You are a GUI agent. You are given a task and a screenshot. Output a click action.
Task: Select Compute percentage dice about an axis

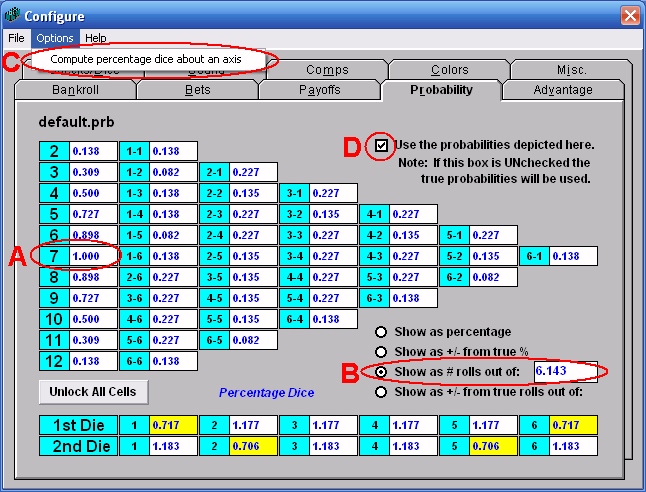tap(145, 60)
